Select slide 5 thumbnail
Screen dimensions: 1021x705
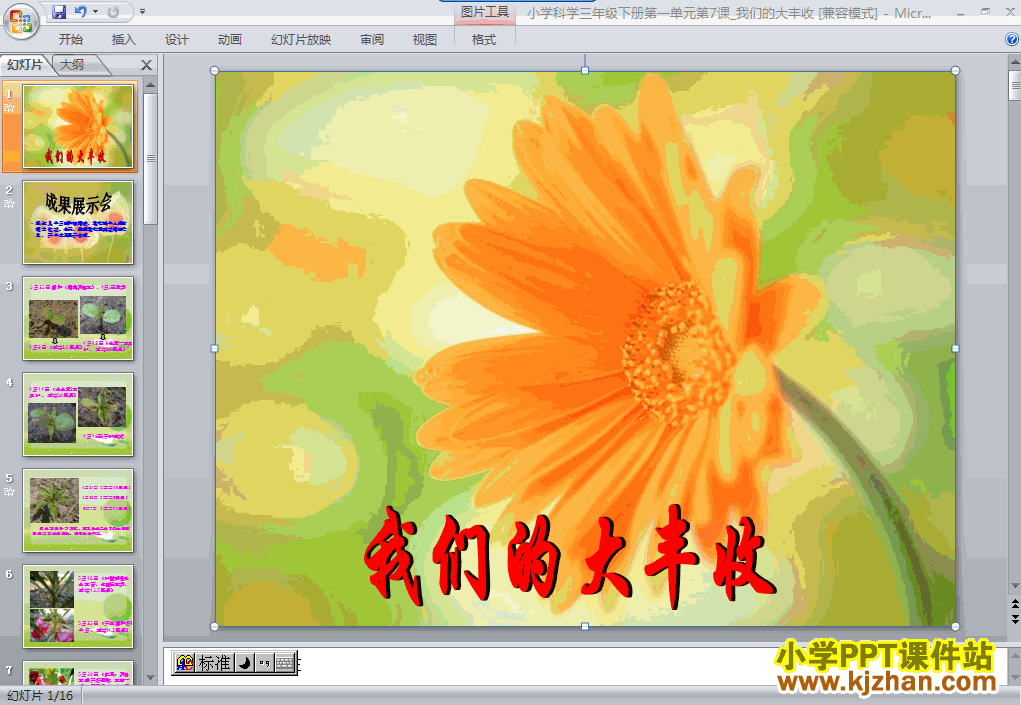coord(78,510)
